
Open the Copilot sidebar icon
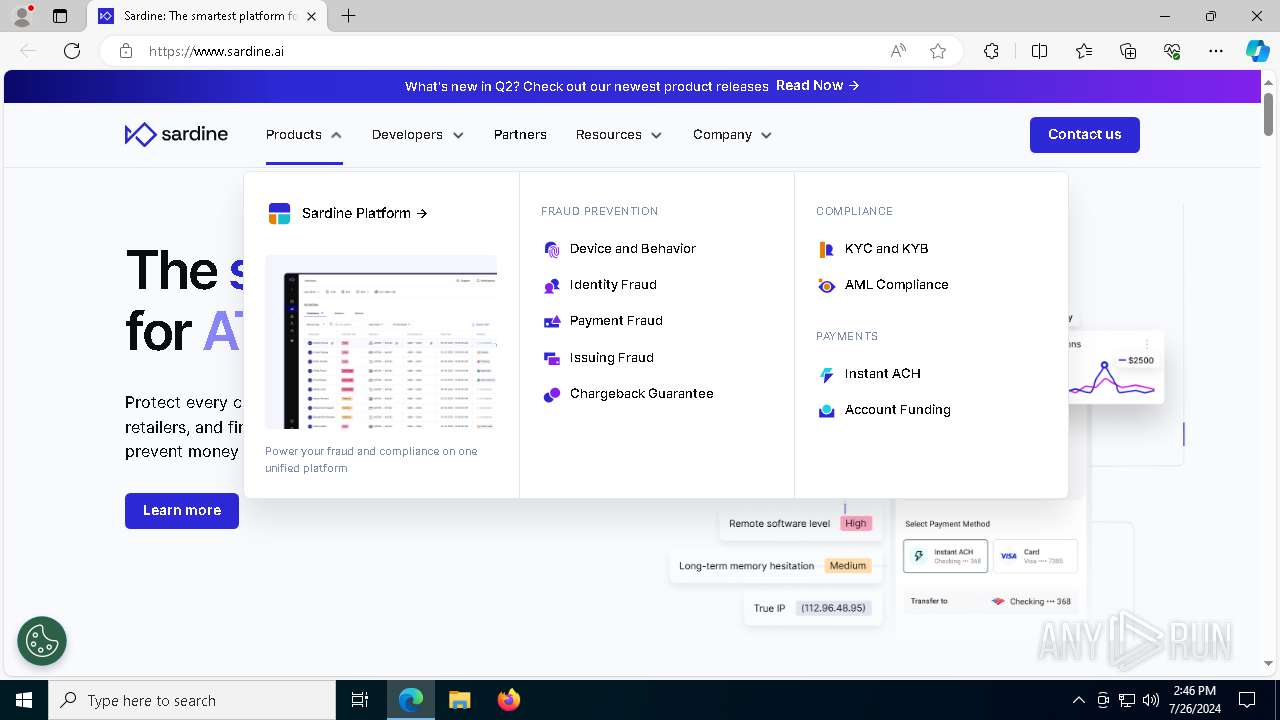[x=1257, y=51]
